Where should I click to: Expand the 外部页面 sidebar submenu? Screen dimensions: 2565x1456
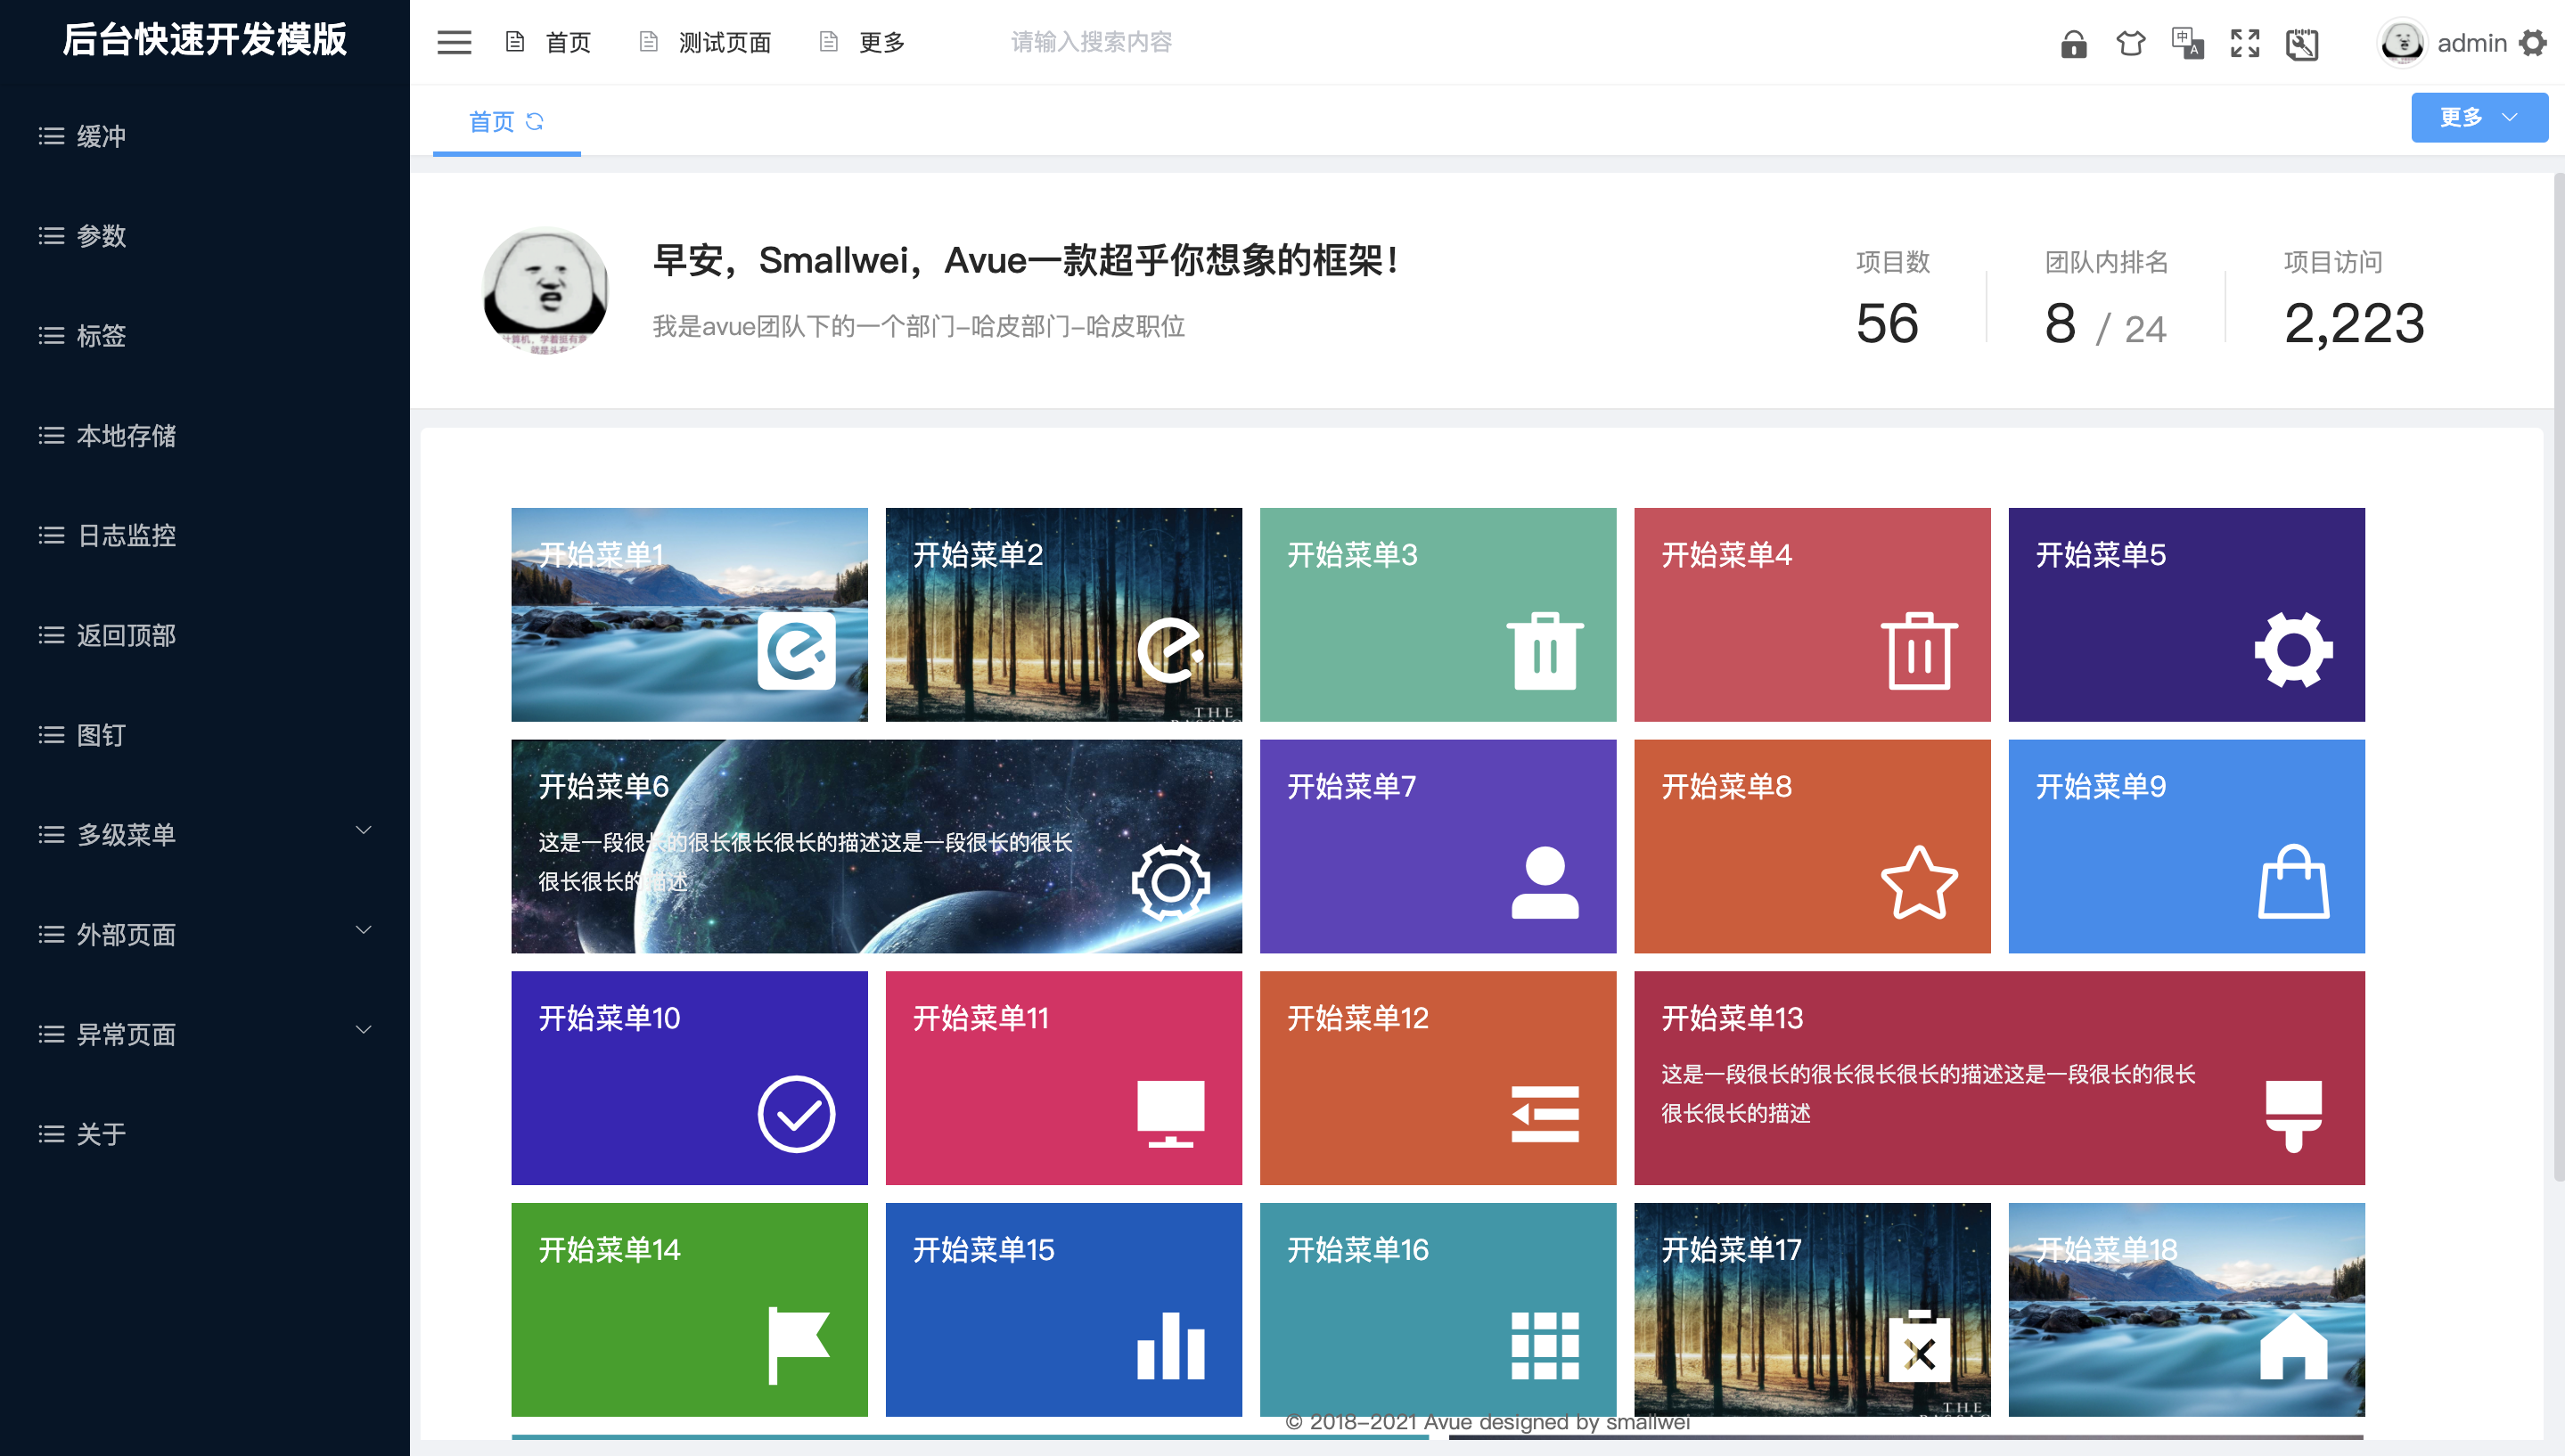(204, 933)
